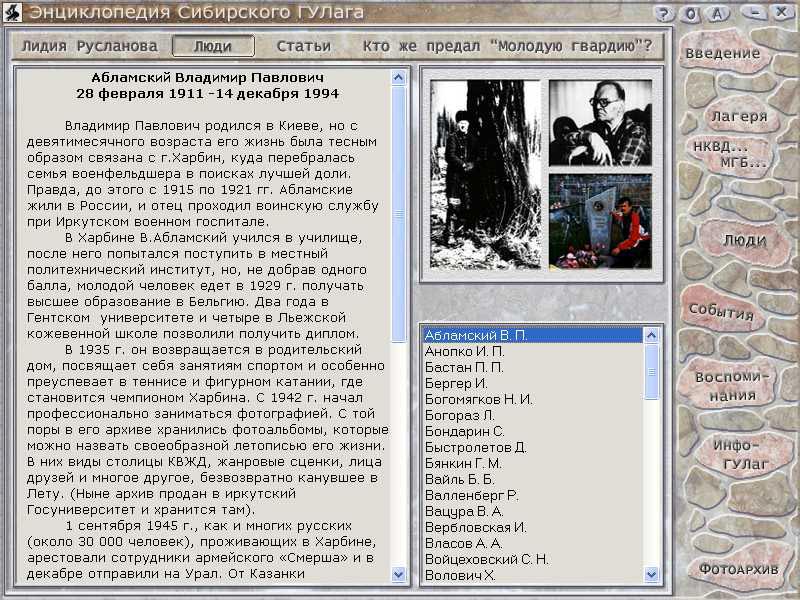The width and height of the screenshot is (800, 600).
Task: Open the Лагеря section stone
Action: 739,116
